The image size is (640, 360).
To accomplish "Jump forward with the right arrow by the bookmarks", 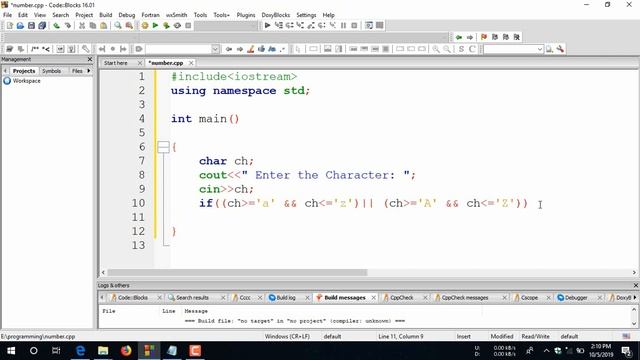I will pos(470,37).
